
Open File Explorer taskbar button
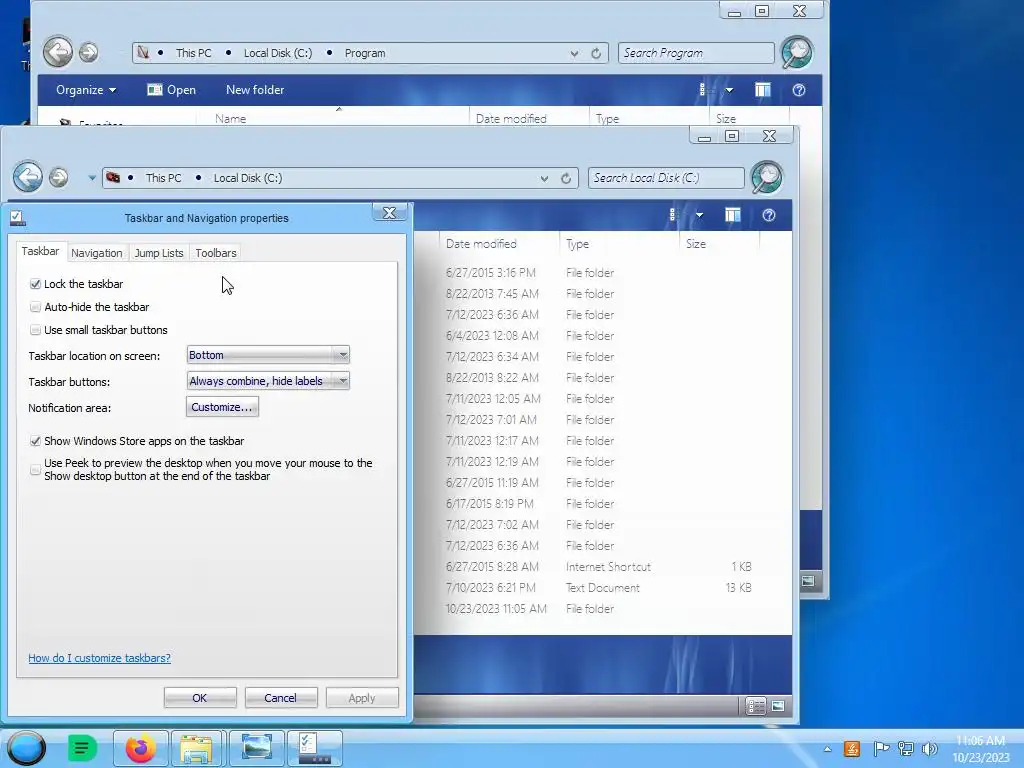point(197,748)
